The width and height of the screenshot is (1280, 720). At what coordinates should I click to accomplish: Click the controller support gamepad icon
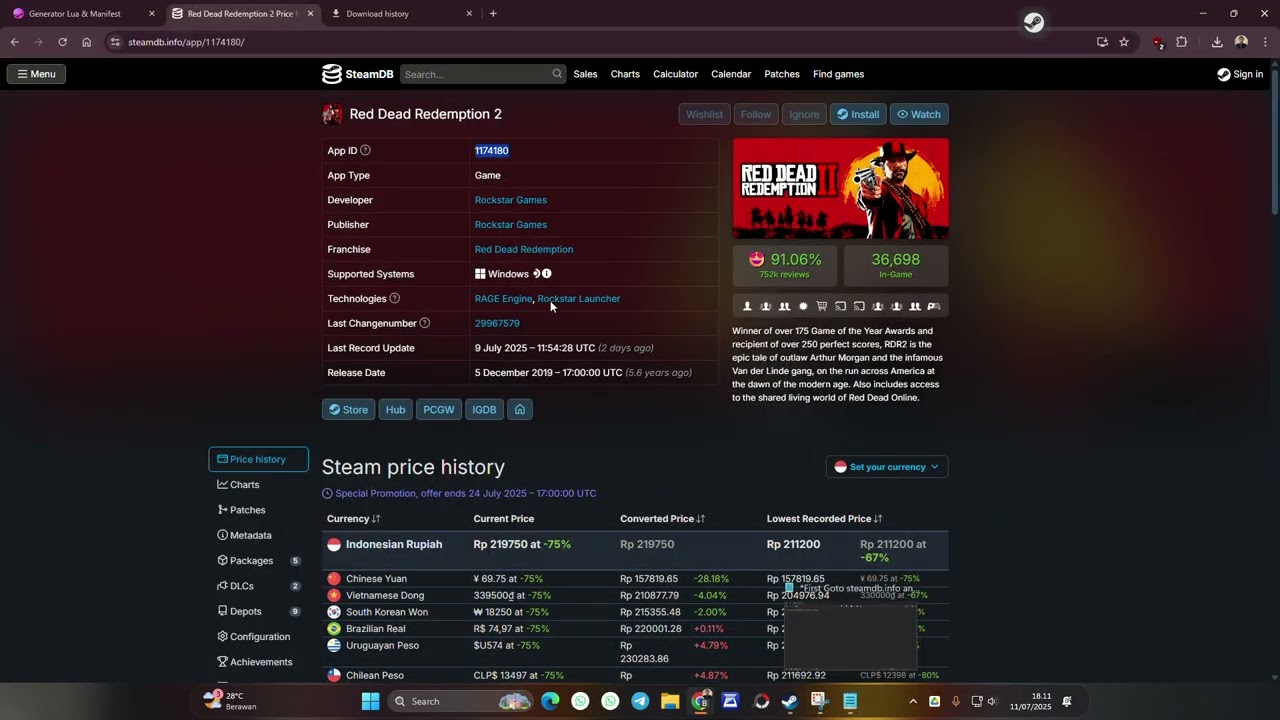tap(933, 306)
